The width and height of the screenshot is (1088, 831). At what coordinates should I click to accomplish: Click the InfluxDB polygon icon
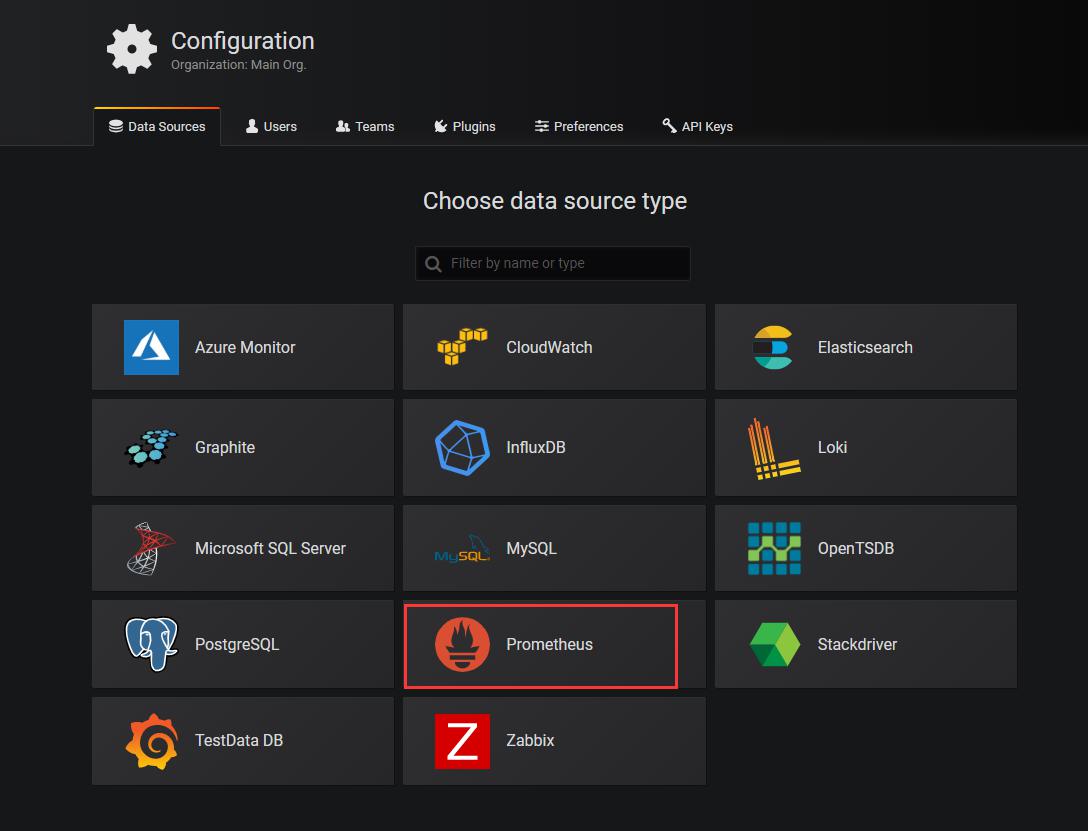pos(462,447)
